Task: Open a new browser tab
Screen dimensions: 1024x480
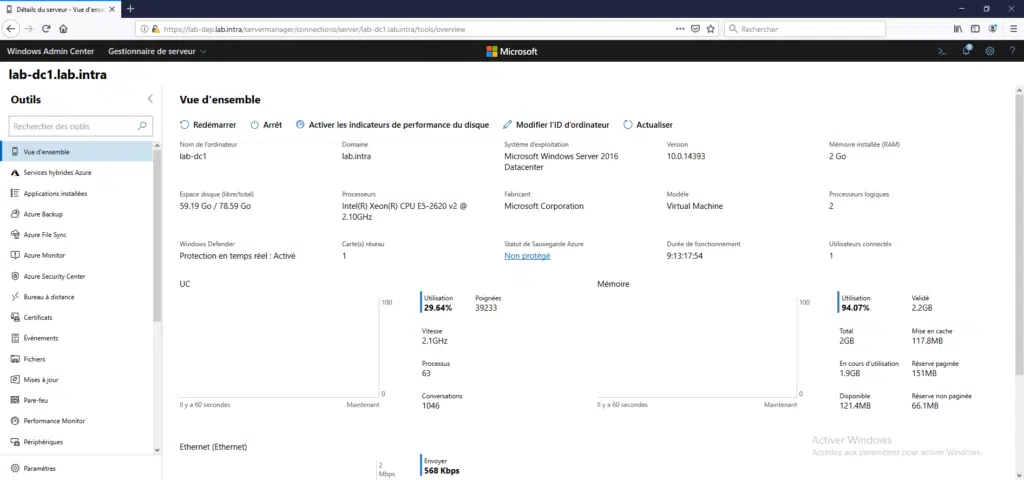Action: pyautogui.click(x=131, y=8)
